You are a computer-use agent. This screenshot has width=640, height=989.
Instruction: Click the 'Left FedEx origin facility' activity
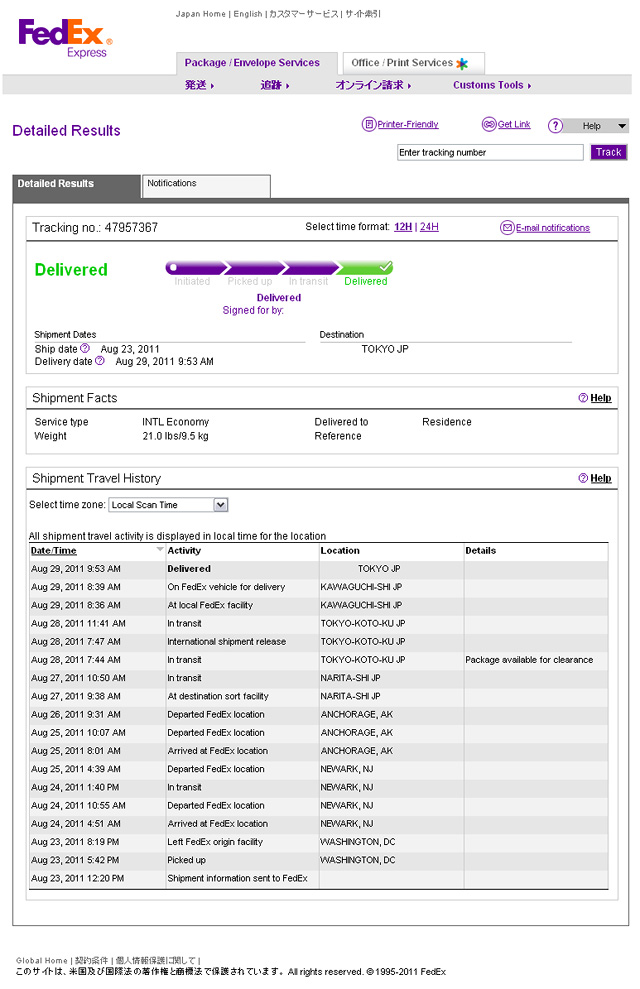pos(215,842)
